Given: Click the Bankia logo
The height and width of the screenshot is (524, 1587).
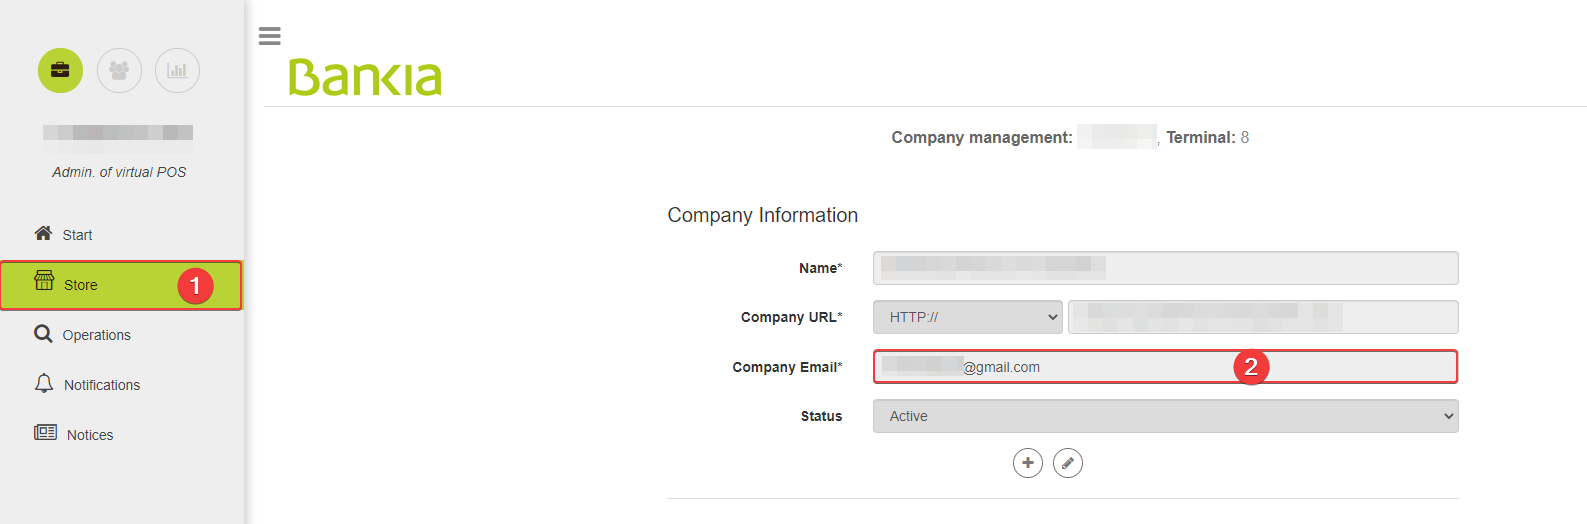Looking at the screenshot, I should [x=365, y=77].
